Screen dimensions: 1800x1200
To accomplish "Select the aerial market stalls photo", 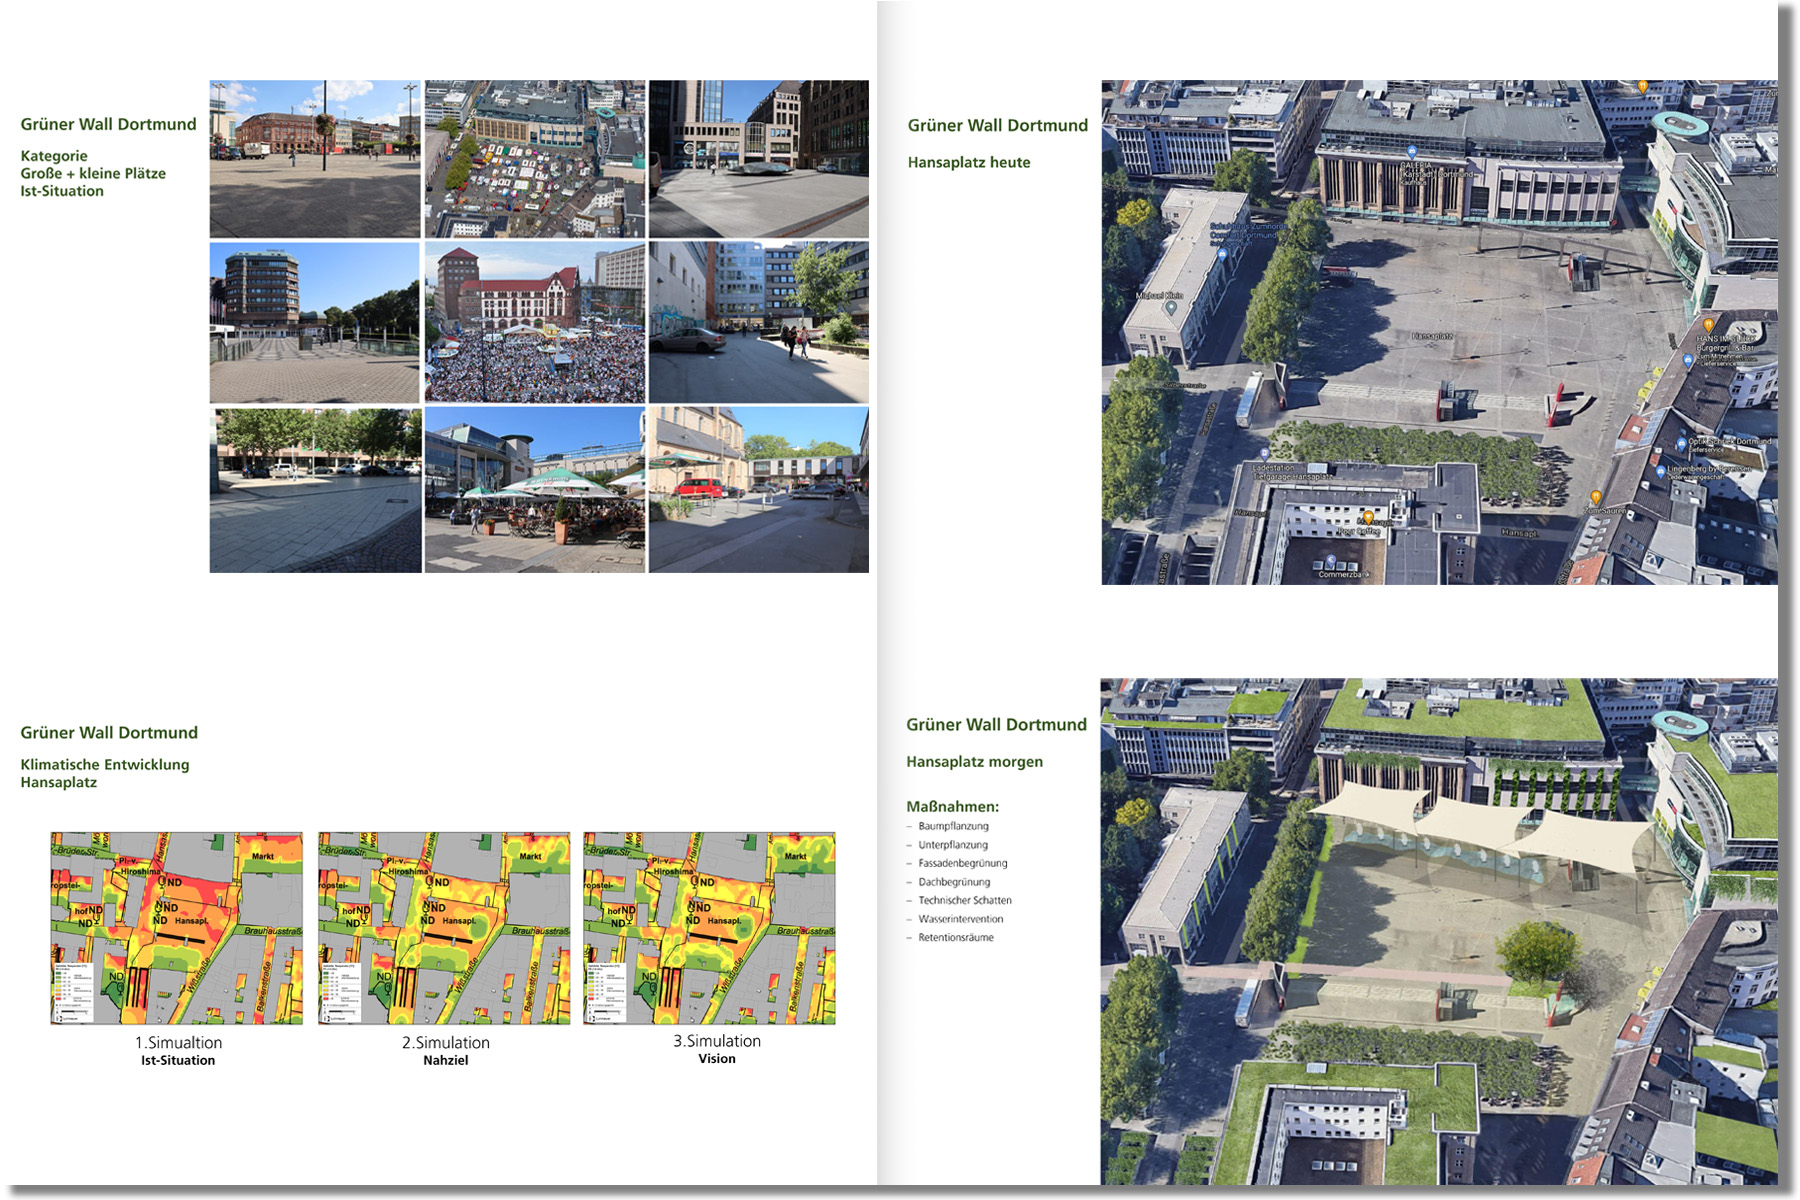I will (534, 158).
